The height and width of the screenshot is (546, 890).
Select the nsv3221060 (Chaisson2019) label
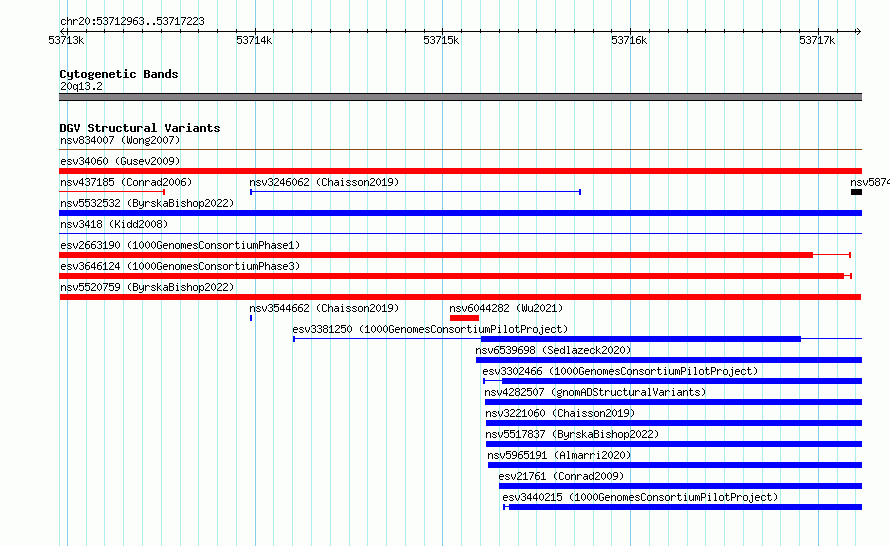tap(560, 413)
